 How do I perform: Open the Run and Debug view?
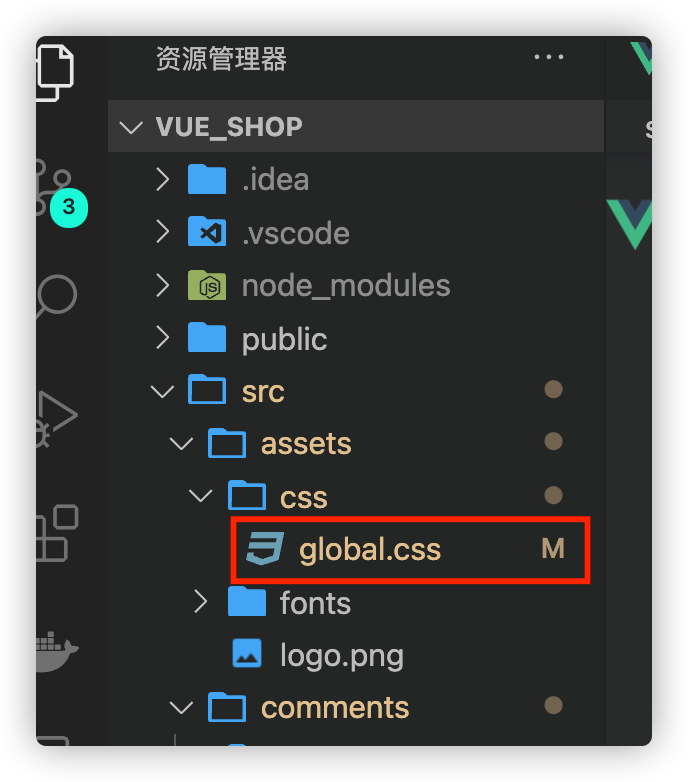[x=56, y=419]
